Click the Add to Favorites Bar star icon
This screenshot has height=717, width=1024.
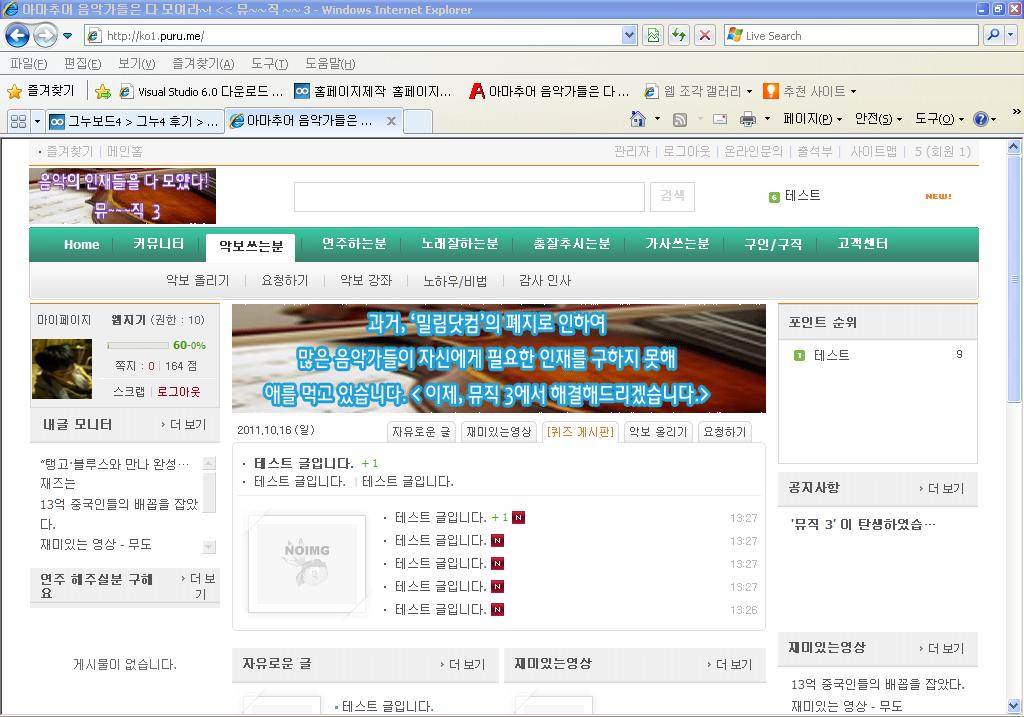pos(102,91)
